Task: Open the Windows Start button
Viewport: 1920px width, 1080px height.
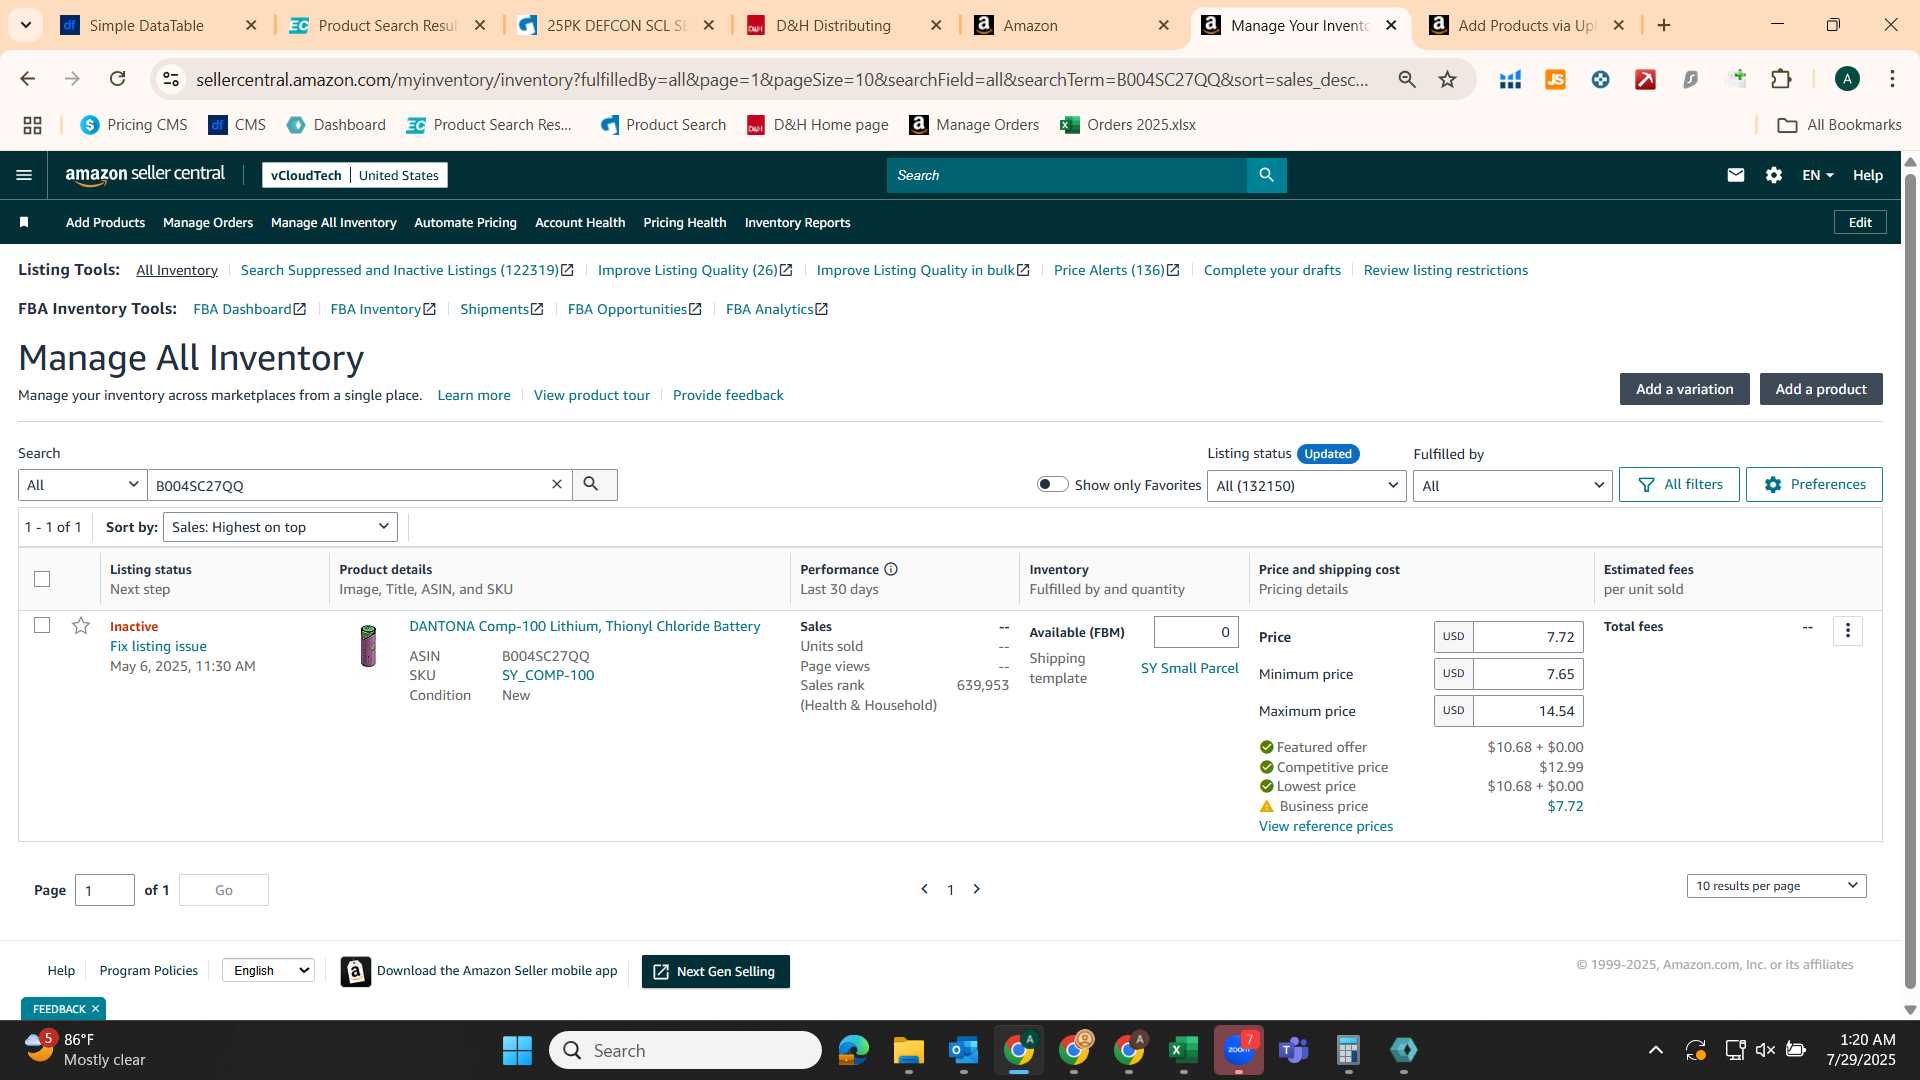Action: tap(517, 1050)
